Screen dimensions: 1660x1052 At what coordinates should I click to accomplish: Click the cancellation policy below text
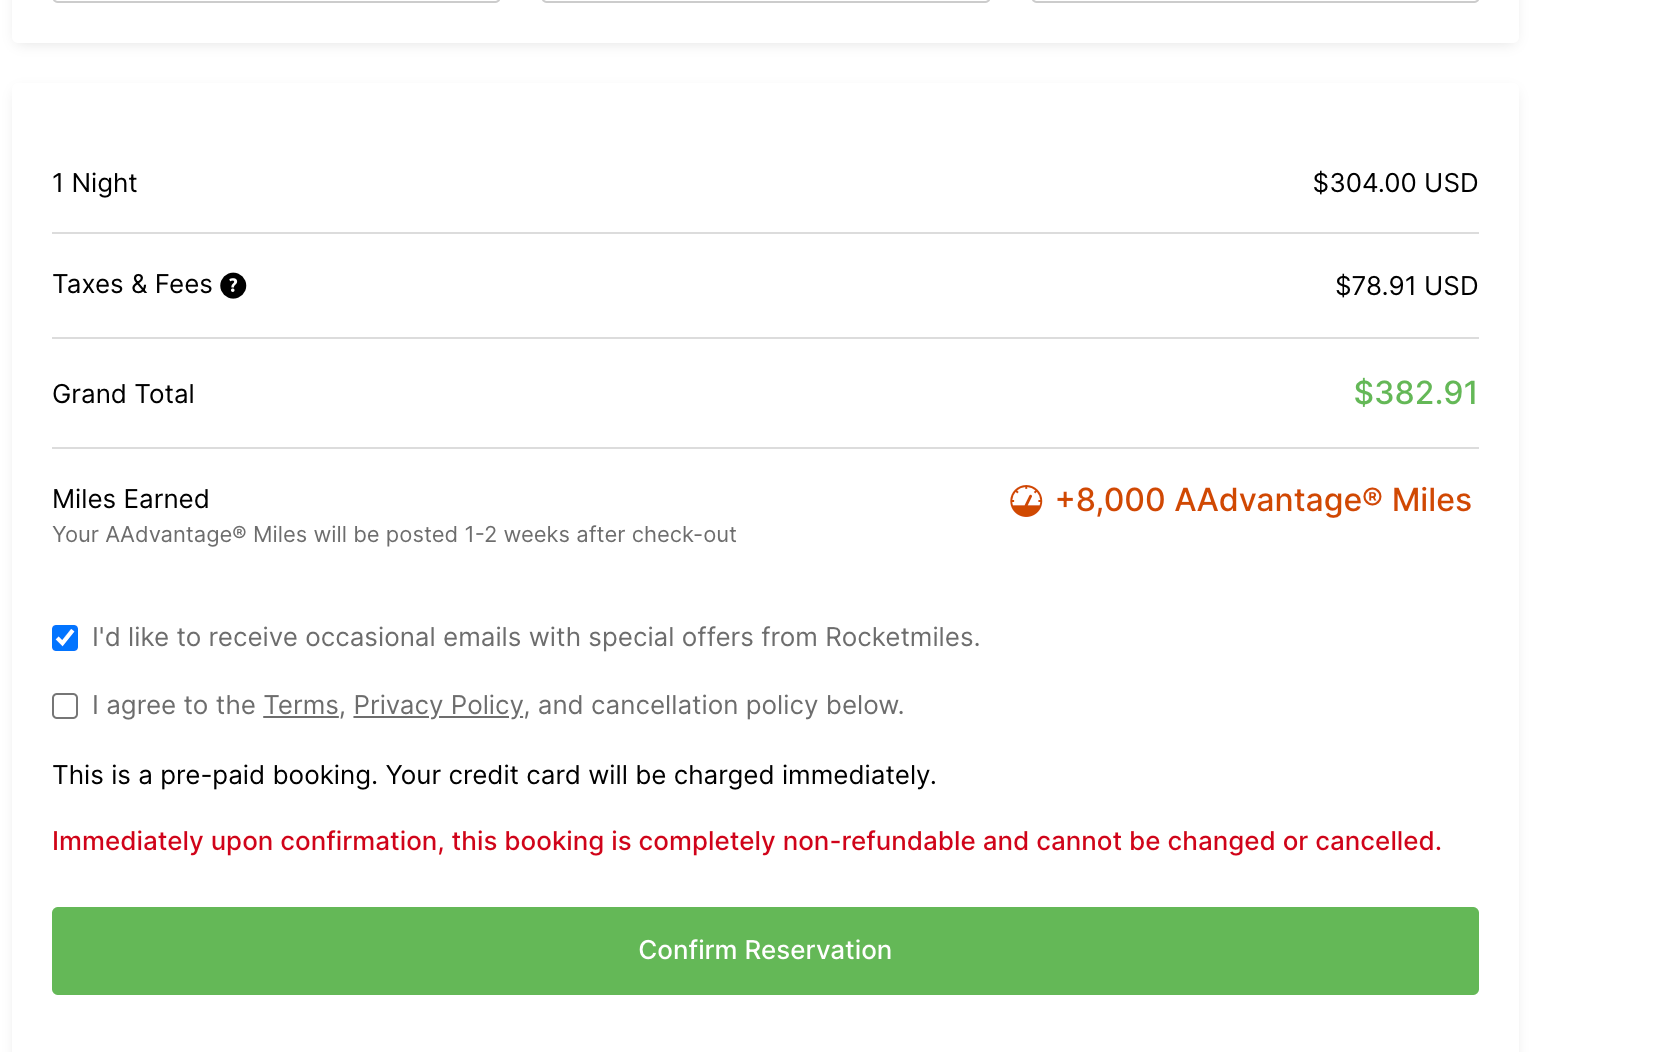click(720, 706)
